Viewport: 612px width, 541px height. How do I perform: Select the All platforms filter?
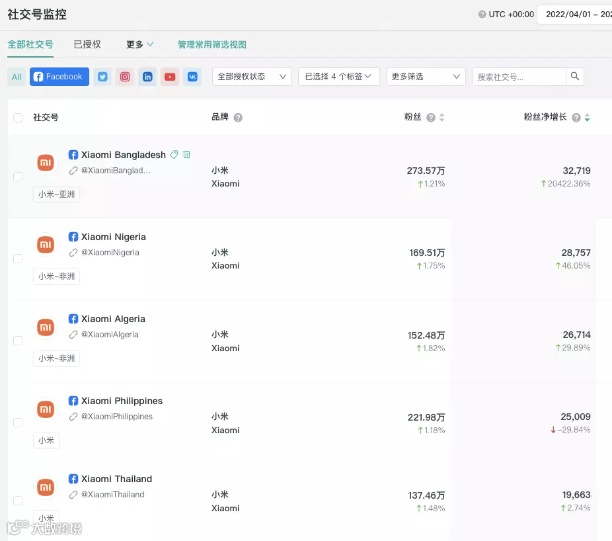(16, 77)
